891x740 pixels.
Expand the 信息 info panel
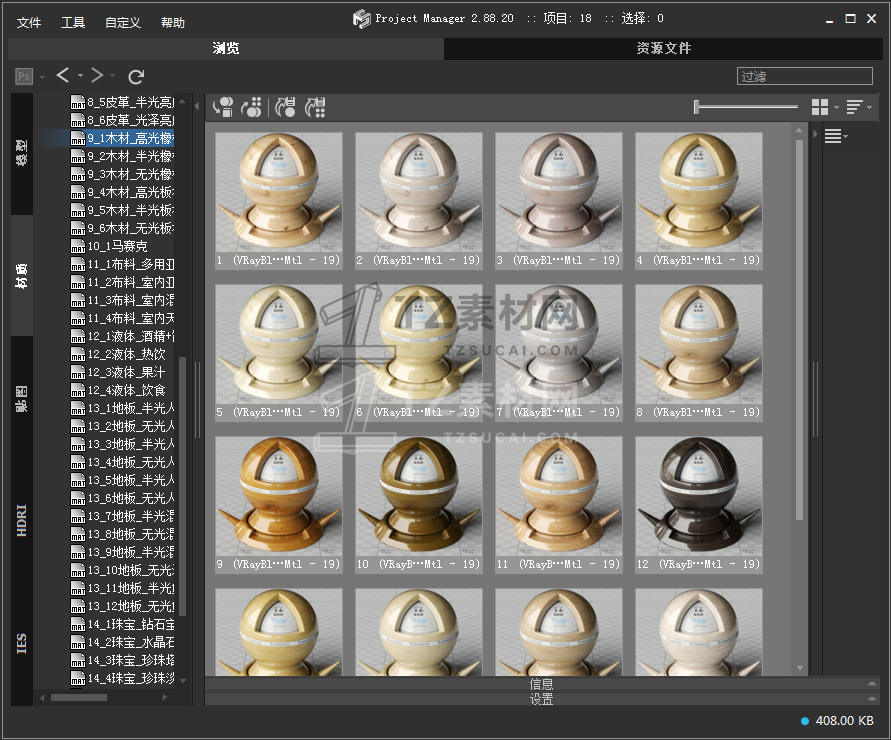pos(540,684)
